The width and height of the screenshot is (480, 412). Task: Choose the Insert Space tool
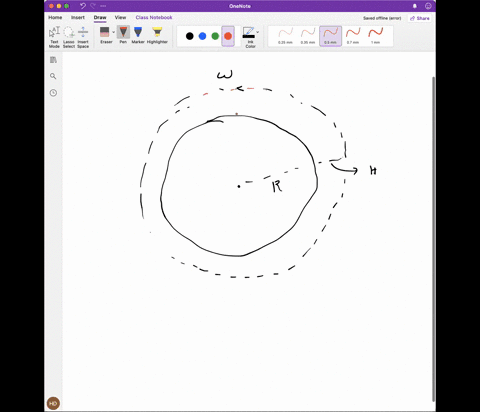83,37
